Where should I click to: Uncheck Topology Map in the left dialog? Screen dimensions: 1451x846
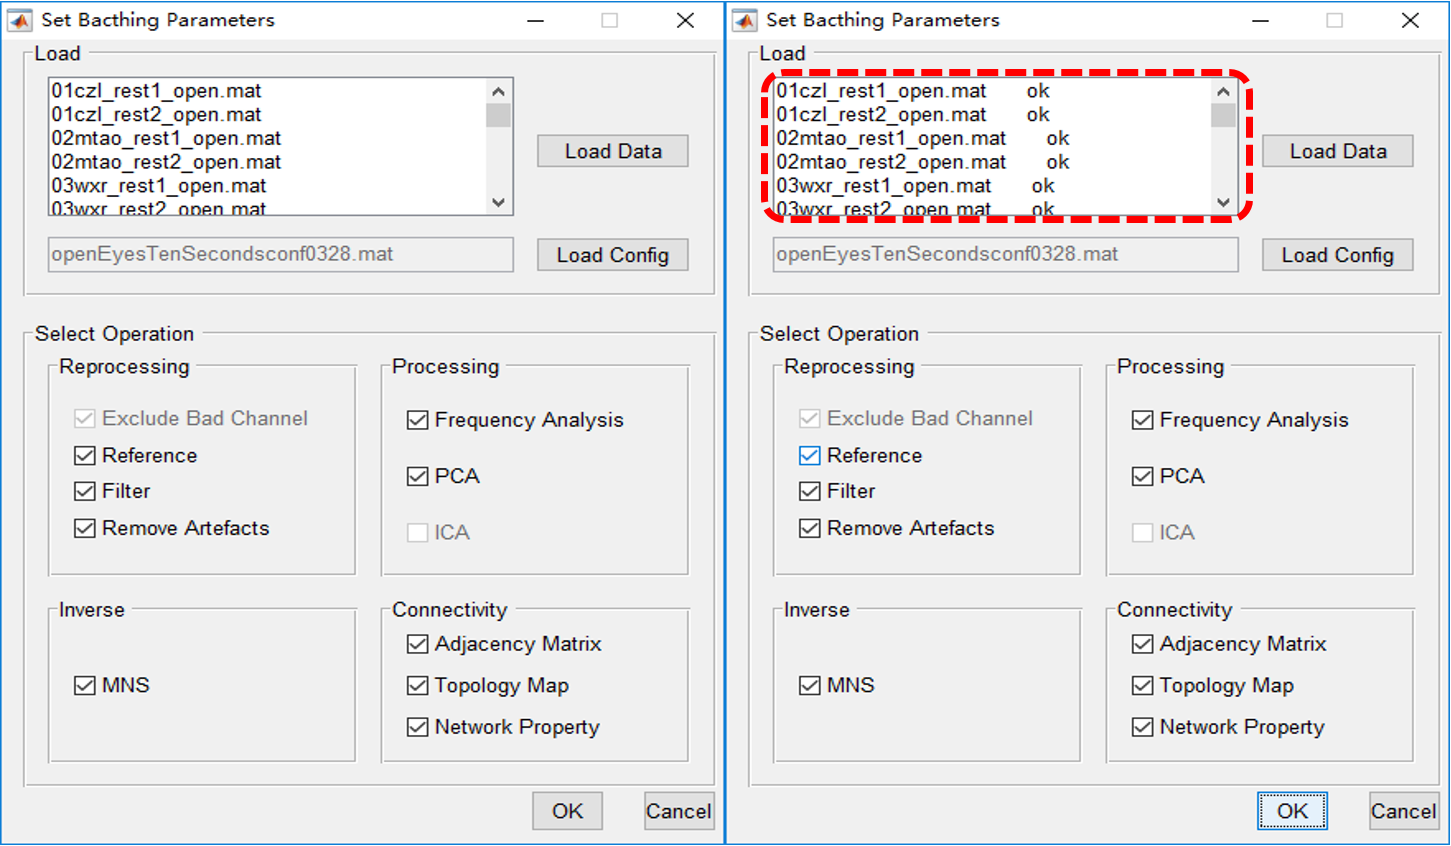click(x=418, y=686)
